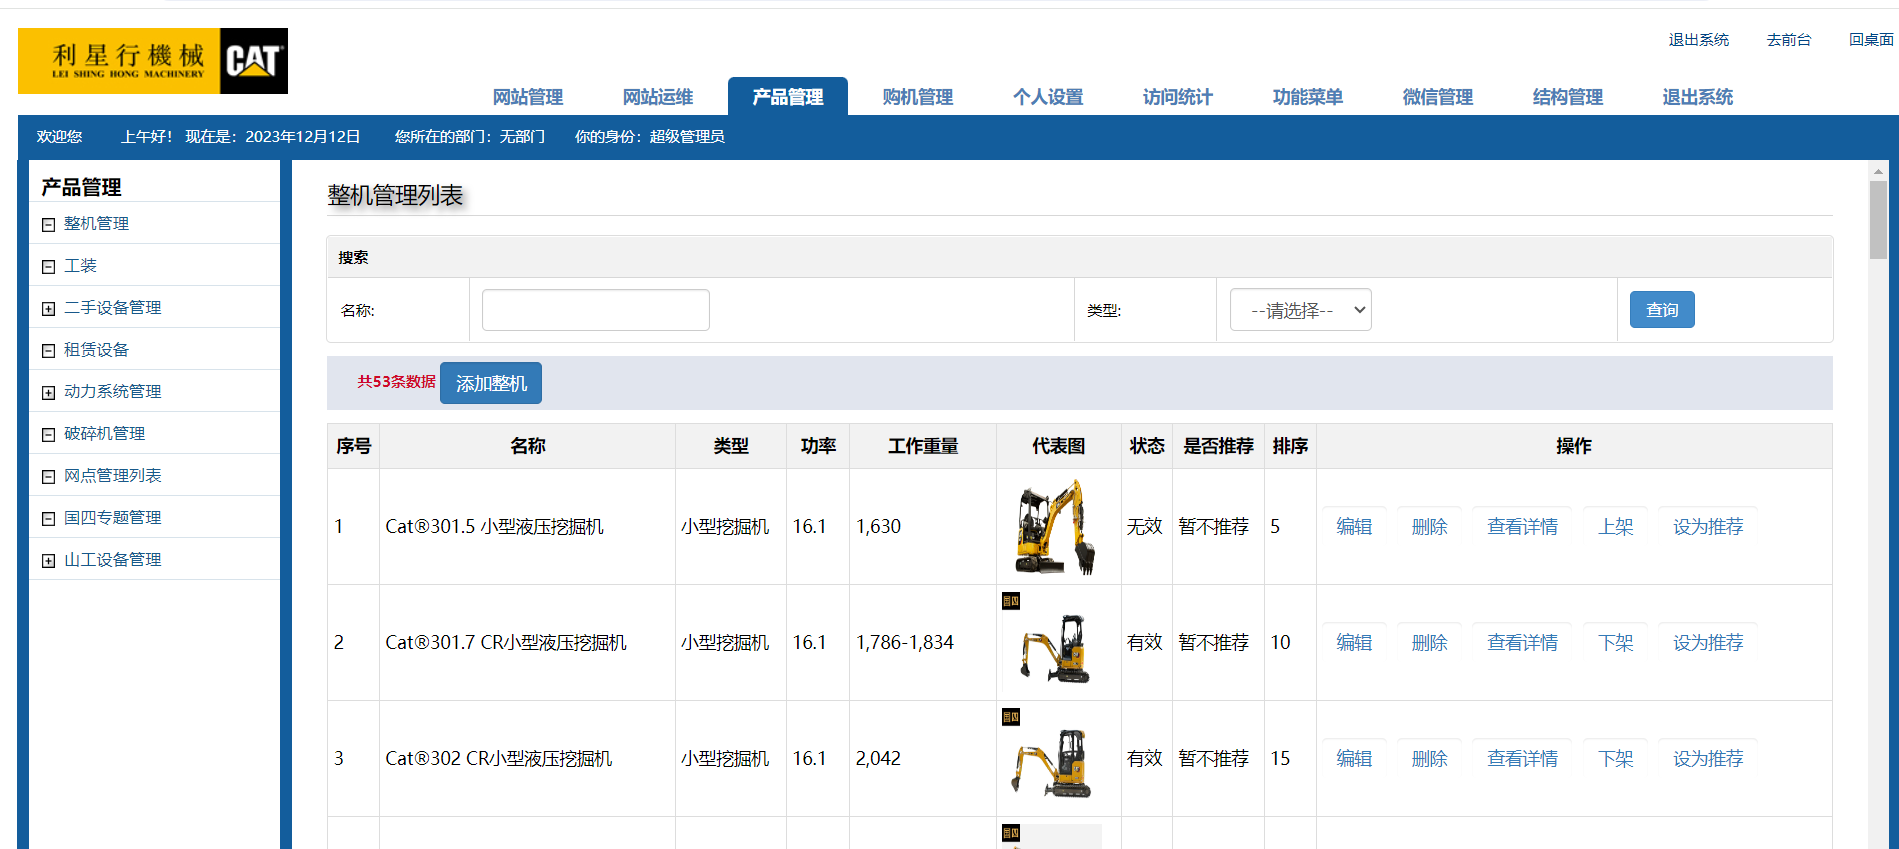Image resolution: width=1899 pixels, height=849 pixels.
Task: Click the 查询 search button
Action: [1662, 310]
